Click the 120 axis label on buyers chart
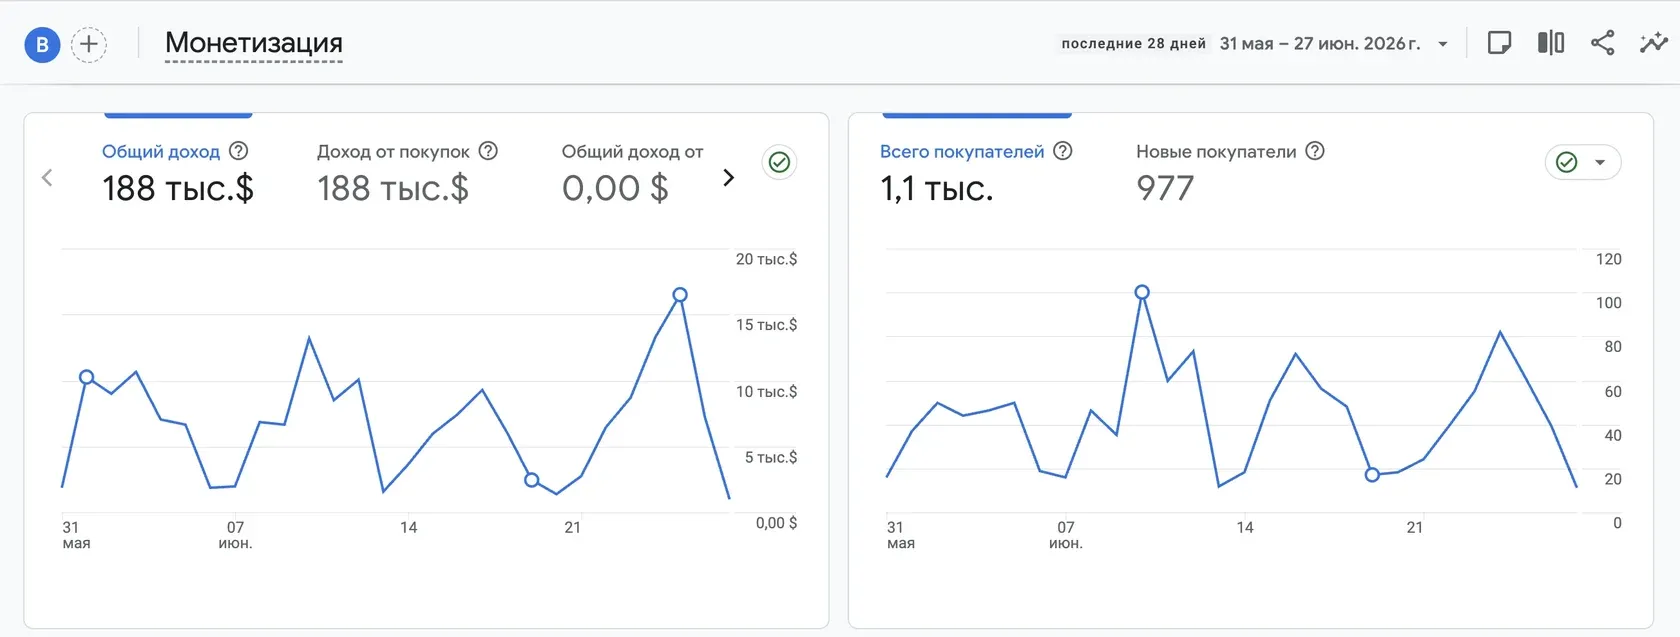This screenshot has height=637, width=1680. pyautogui.click(x=1608, y=259)
